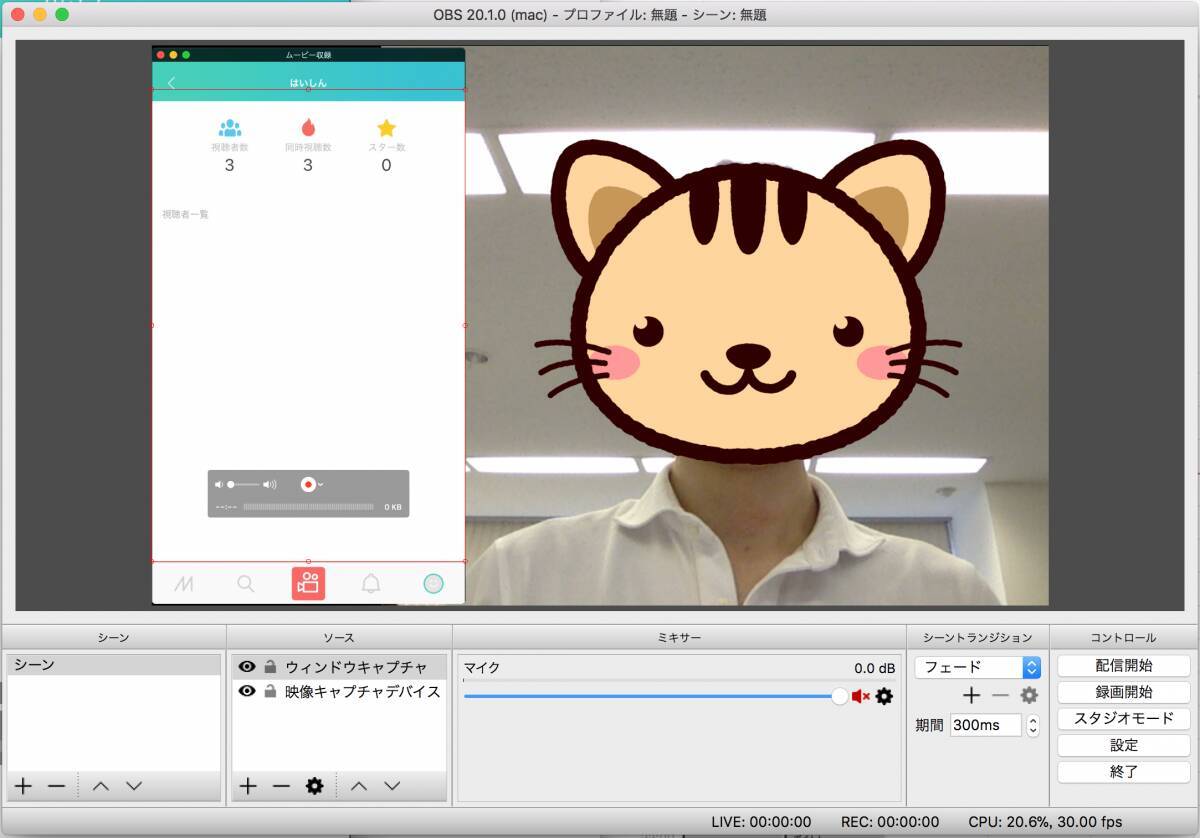Screen dimensions: 1200x838
Task: Click the add scene plus icon
Action: pyautogui.click(x=23, y=786)
